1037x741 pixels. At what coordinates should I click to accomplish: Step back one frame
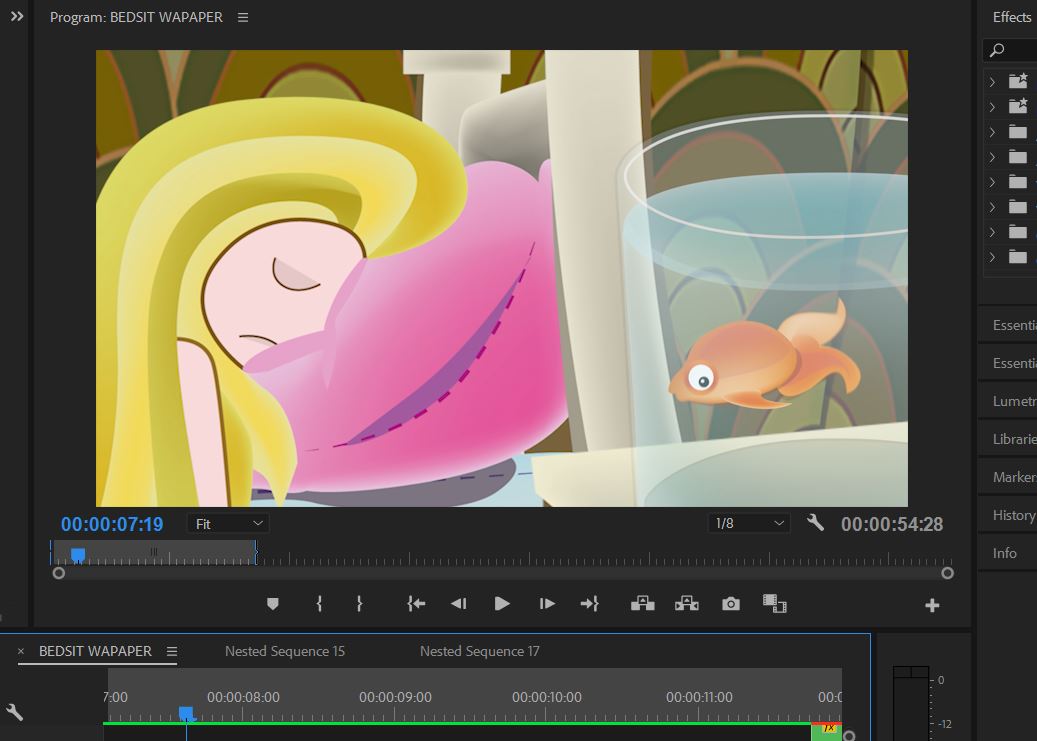pyautogui.click(x=458, y=603)
